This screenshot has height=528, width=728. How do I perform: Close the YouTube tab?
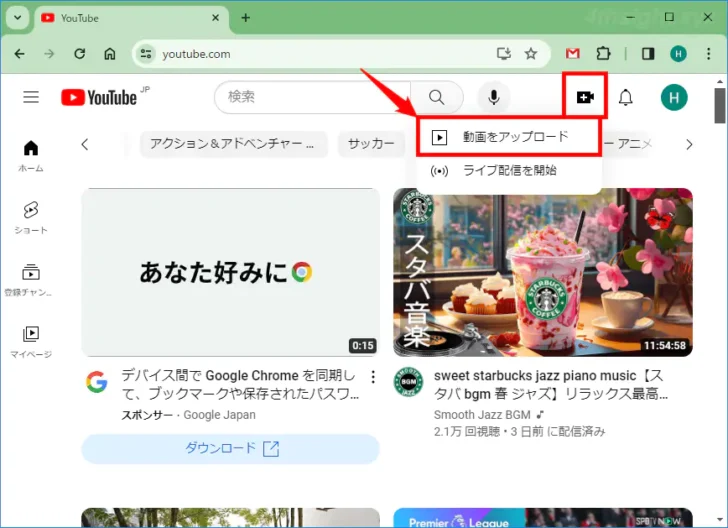click(x=215, y=18)
